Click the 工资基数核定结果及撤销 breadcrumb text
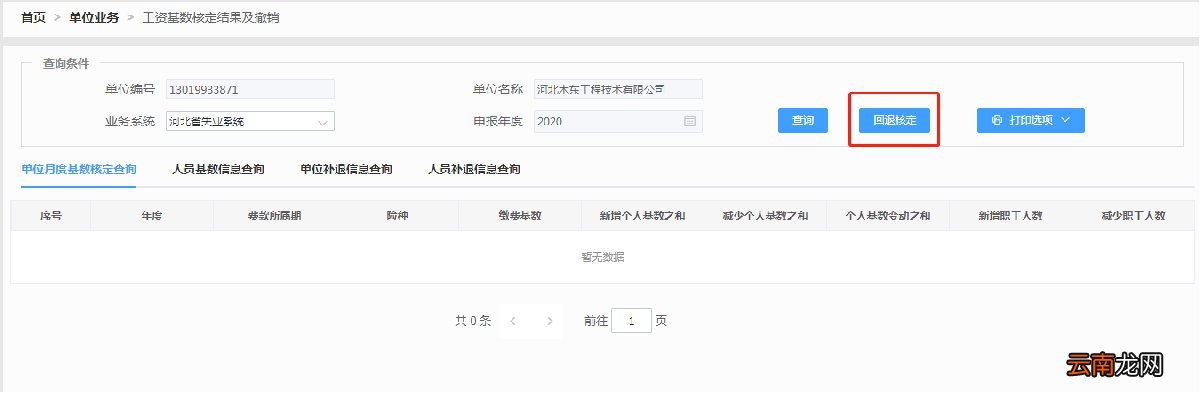This screenshot has width=1200, height=393. [211, 18]
